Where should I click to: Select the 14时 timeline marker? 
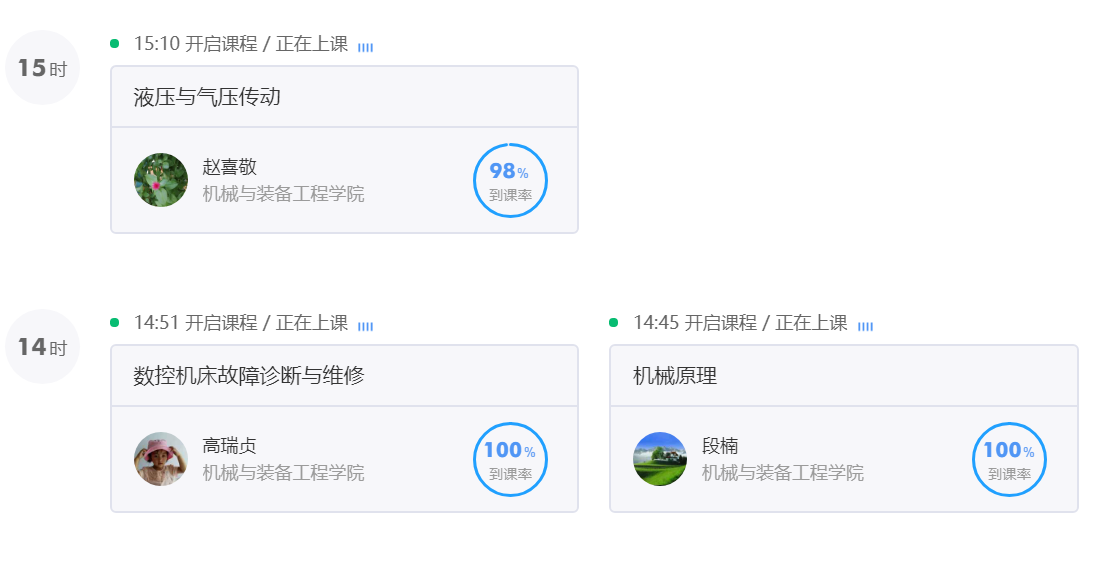(x=42, y=347)
